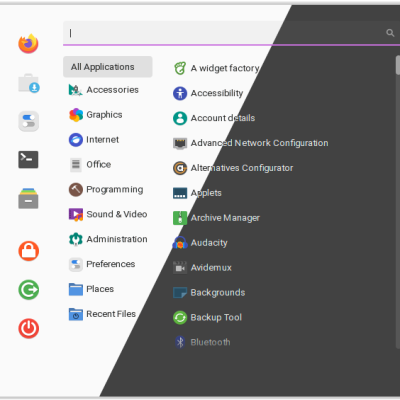Image resolution: width=400 pixels, height=400 pixels.
Task: Click the Audacity headphones icon
Action: [180, 243]
